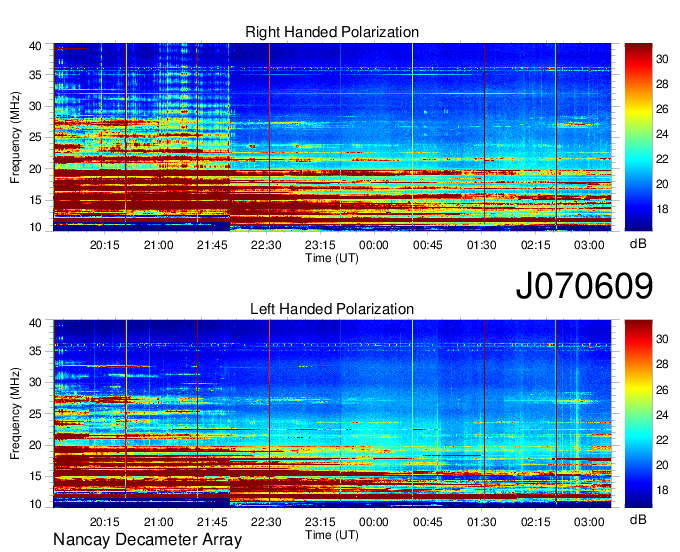The image size is (680, 552).
Task: Click the "25" frequency tick on Right Handed plot
Action: (x=35, y=137)
